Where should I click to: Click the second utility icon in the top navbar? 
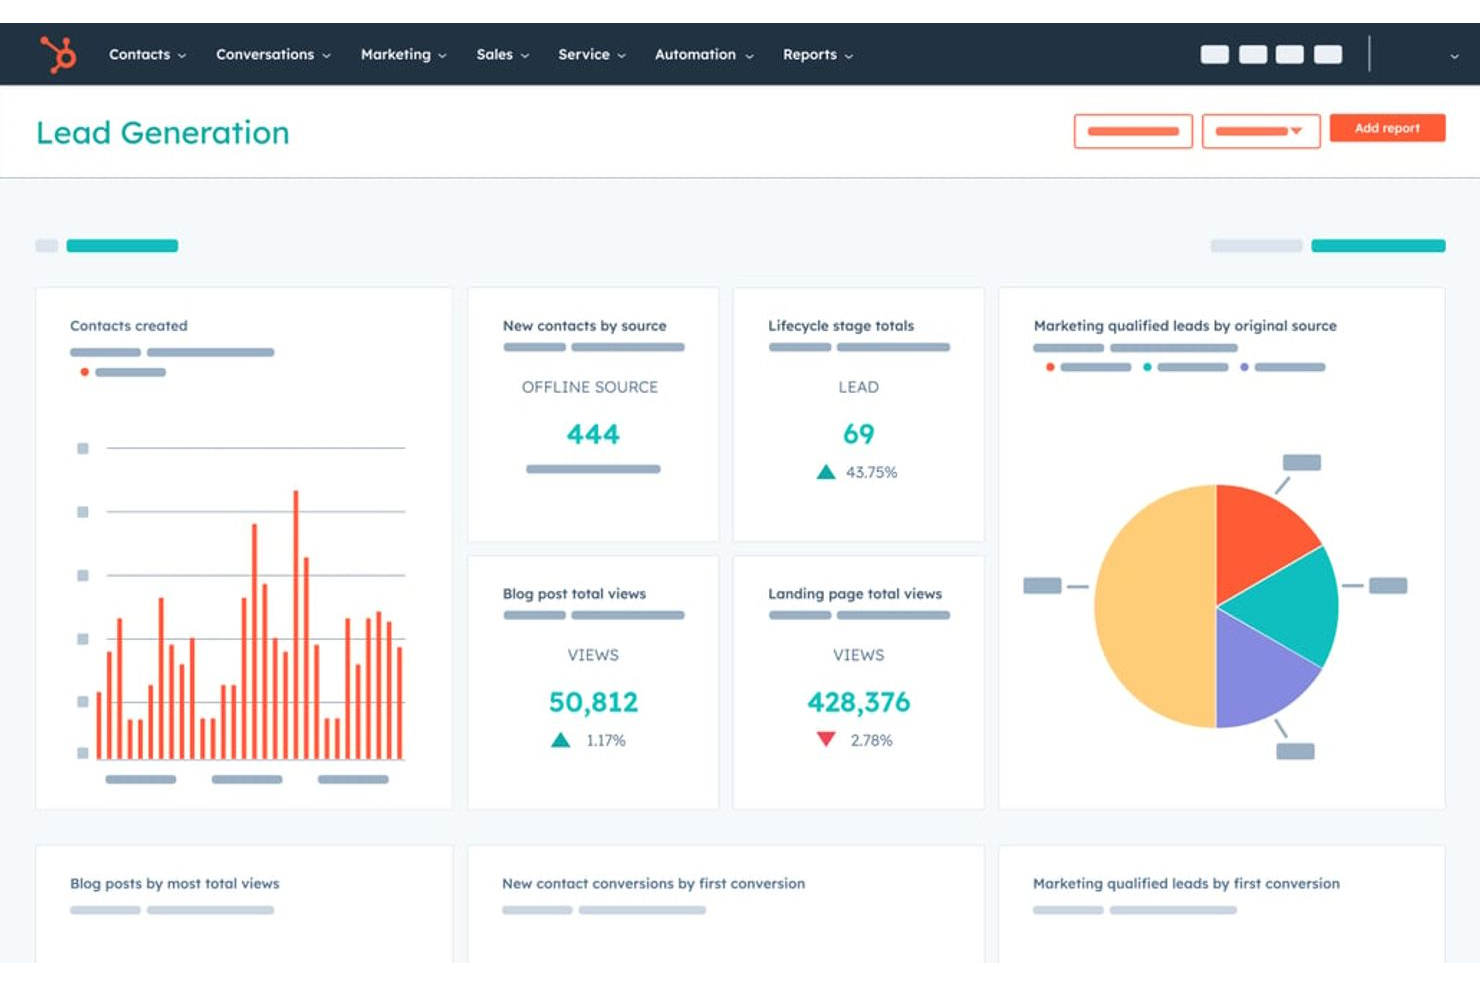click(1251, 54)
